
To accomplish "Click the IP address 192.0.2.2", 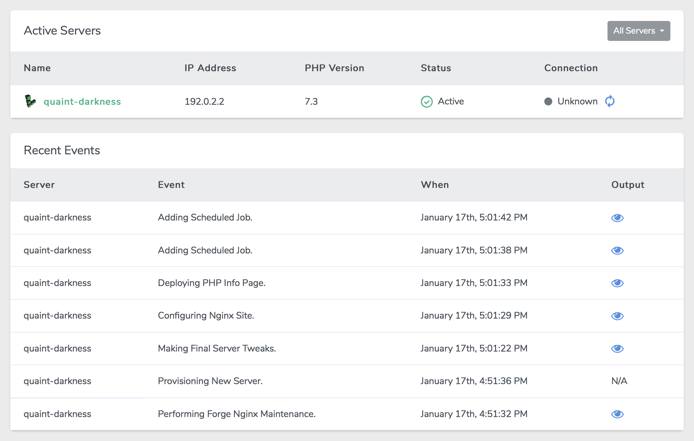I will tap(206, 101).
